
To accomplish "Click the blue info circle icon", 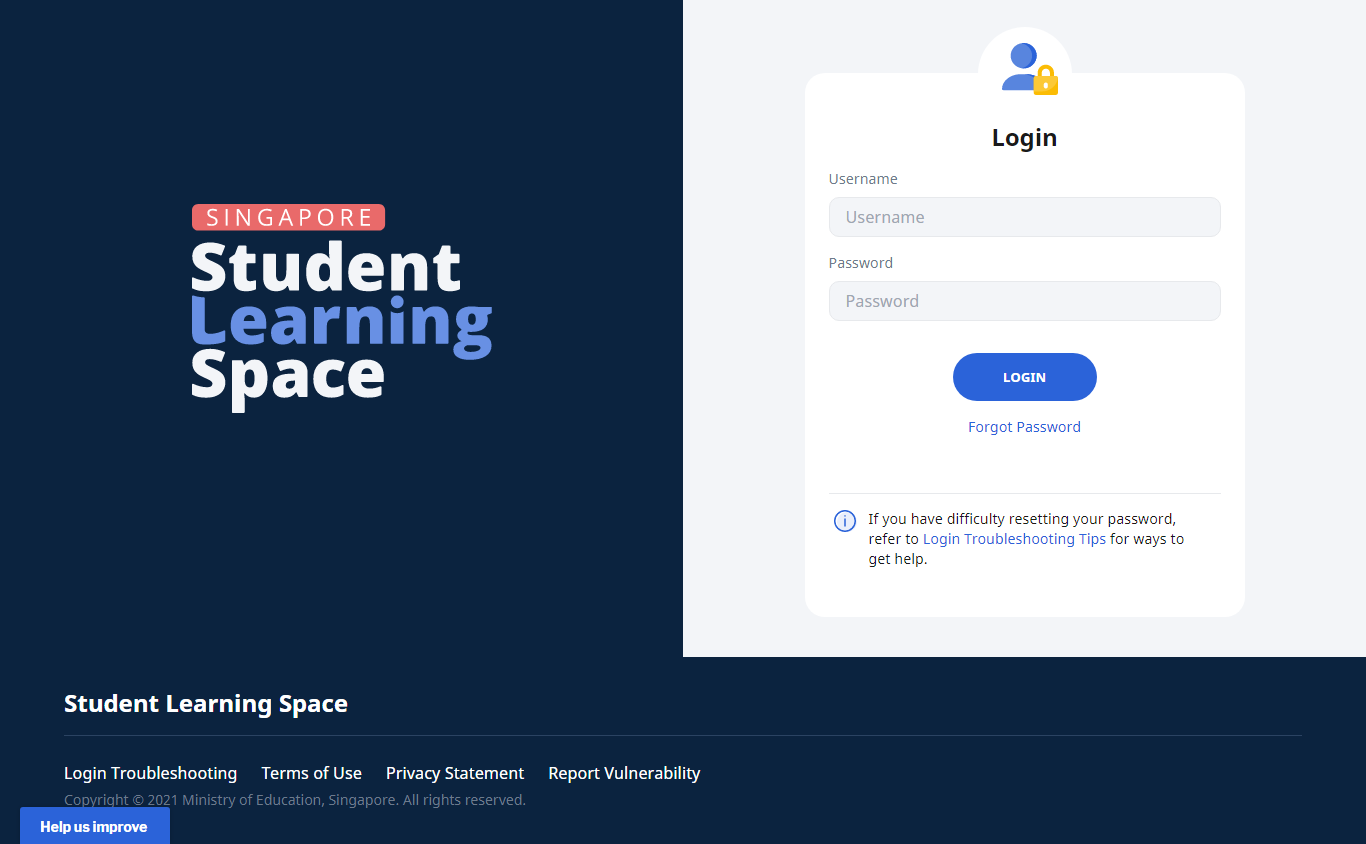I will click(845, 521).
